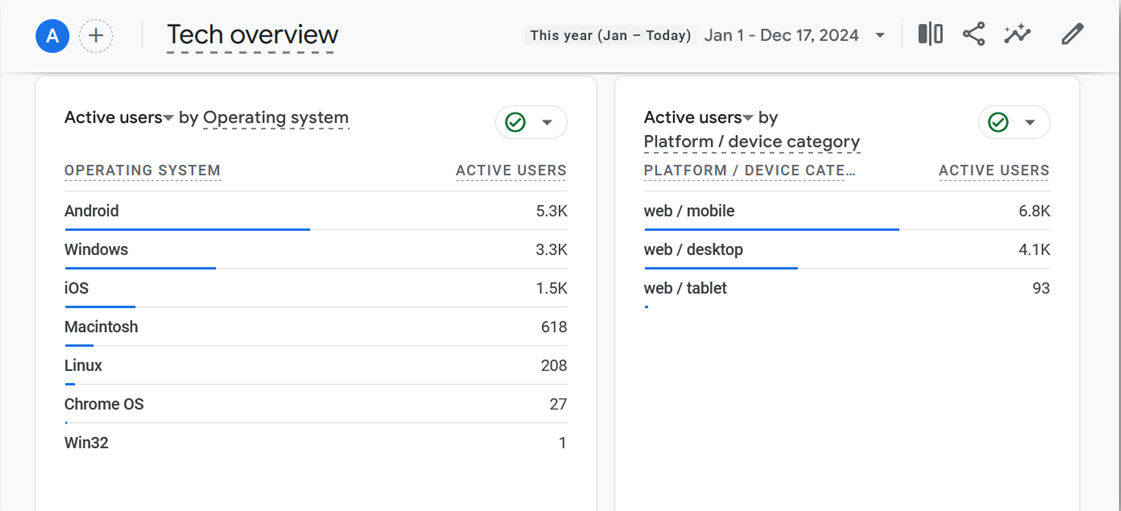Click the 1.5K value for iOS
The width and height of the screenshot is (1121, 511).
pyautogui.click(x=551, y=289)
